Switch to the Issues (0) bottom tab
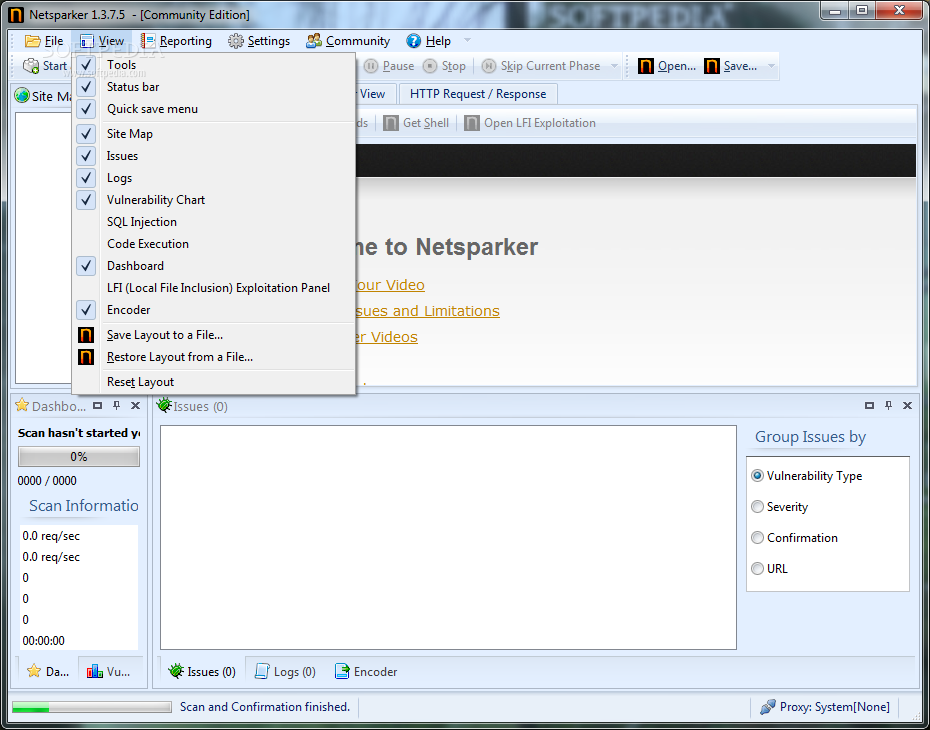The height and width of the screenshot is (730, 930). click(202, 671)
